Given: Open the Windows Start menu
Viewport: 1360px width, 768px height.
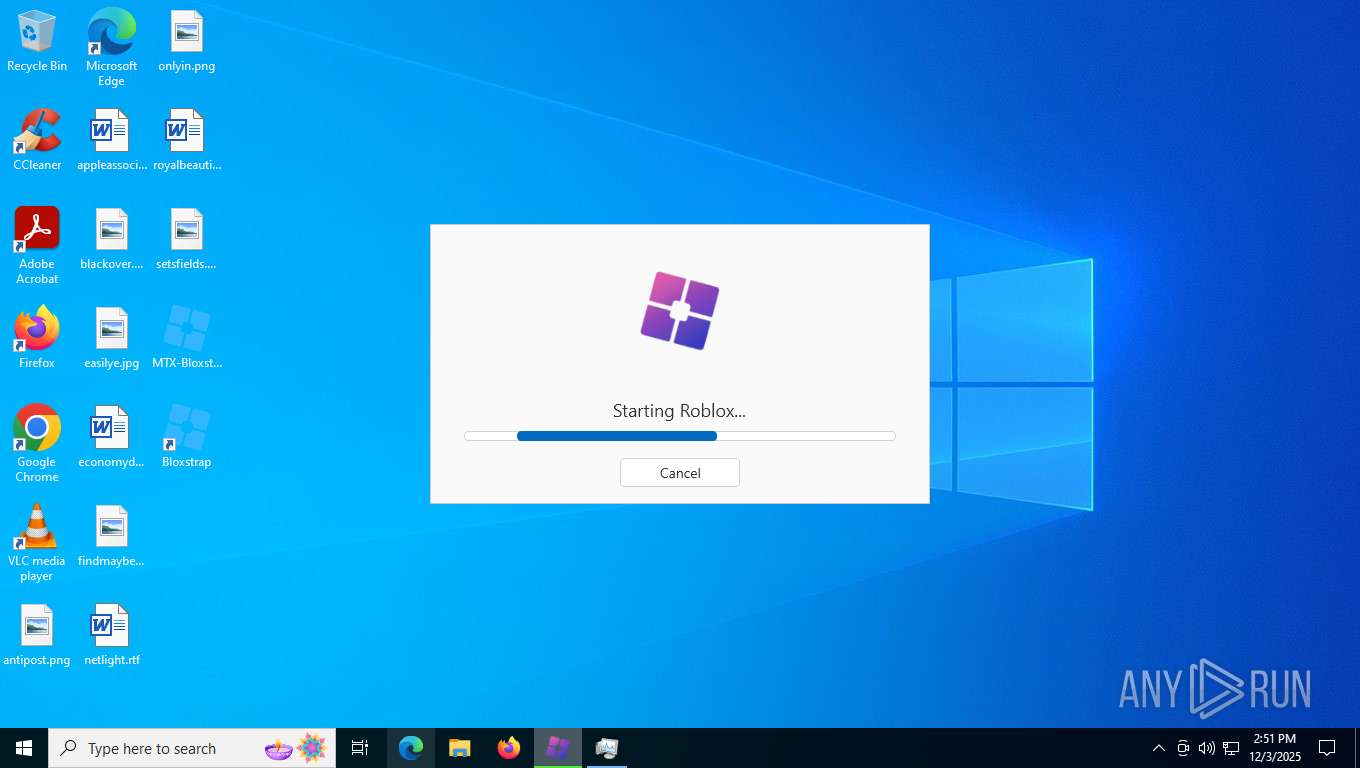Looking at the screenshot, I should 24,748.
